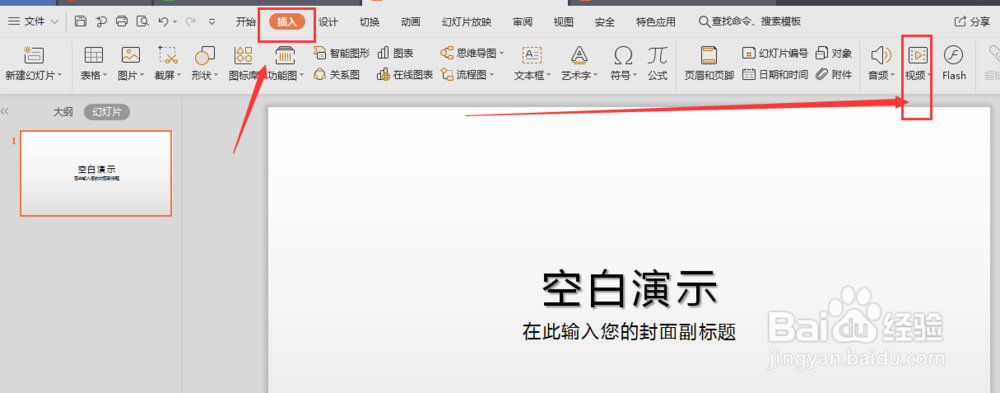
Task: Click the 页眉和页脚 header and footer icon
Action: pos(709,56)
